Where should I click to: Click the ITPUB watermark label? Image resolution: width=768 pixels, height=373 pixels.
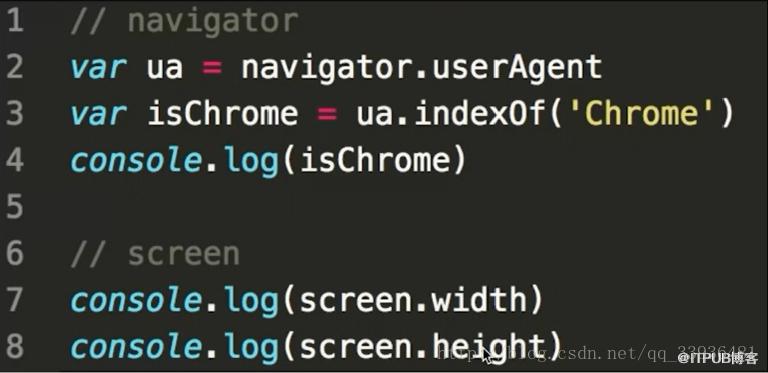click(718, 359)
